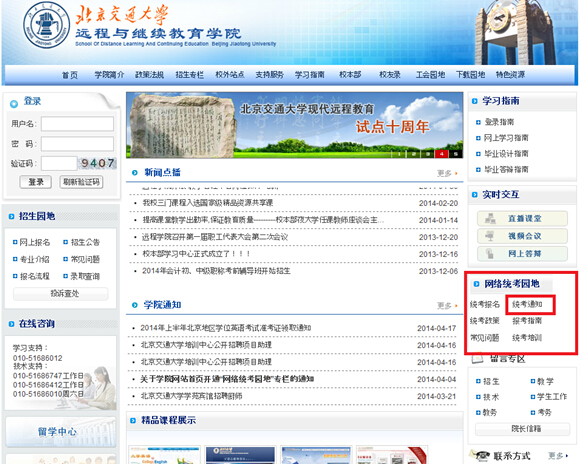
Task: Open the 学院简介 menu item
Action: 109,75
